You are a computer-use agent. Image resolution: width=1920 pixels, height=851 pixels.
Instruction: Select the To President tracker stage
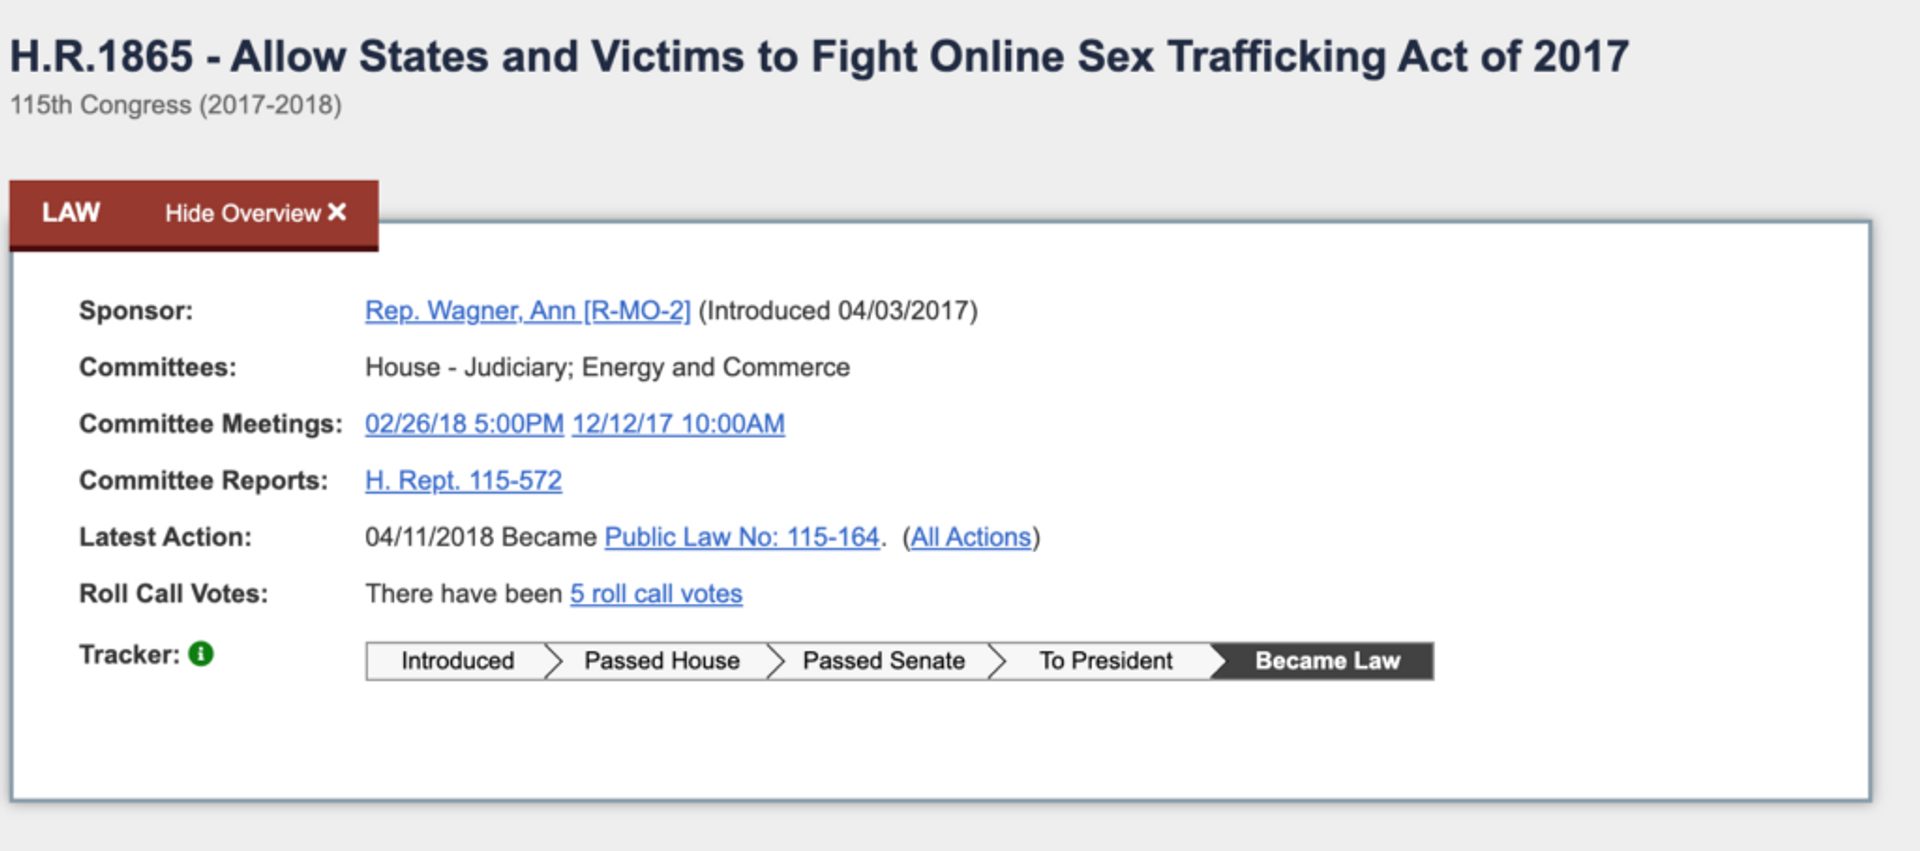click(x=1105, y=661)
